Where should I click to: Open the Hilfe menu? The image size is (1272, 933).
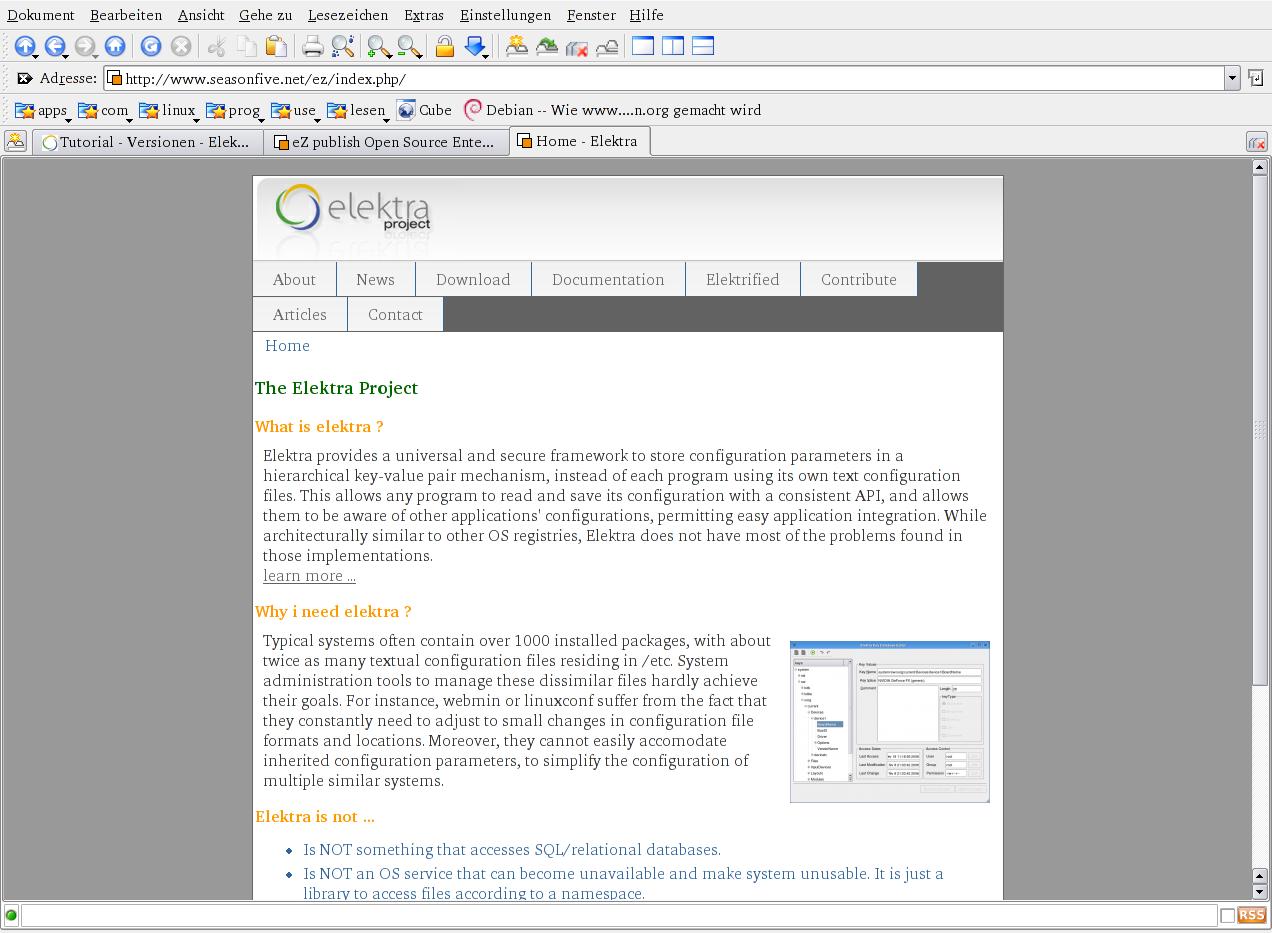[x=646, y=15]
